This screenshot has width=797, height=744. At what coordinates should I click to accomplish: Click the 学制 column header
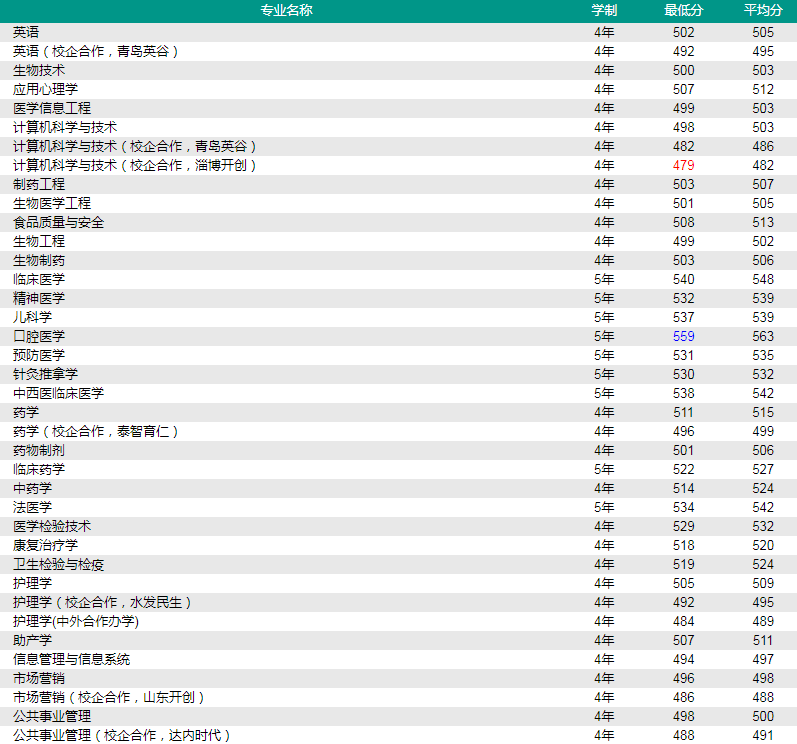[x=604, y=10]
